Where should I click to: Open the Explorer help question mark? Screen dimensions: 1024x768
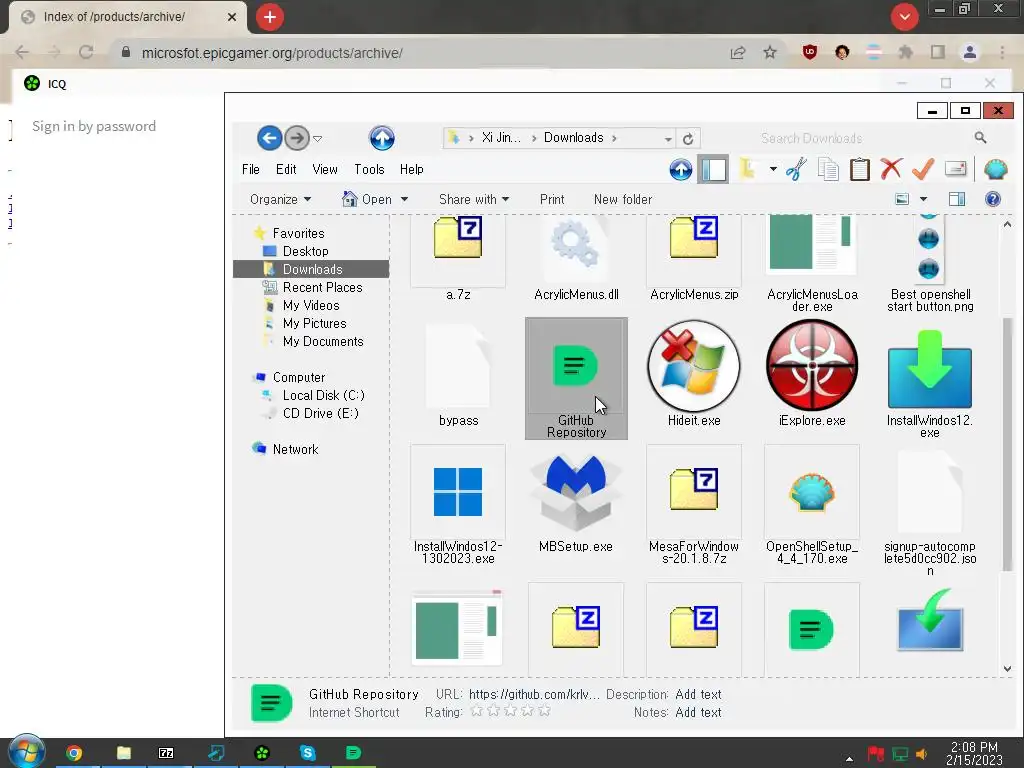(993, 199)
